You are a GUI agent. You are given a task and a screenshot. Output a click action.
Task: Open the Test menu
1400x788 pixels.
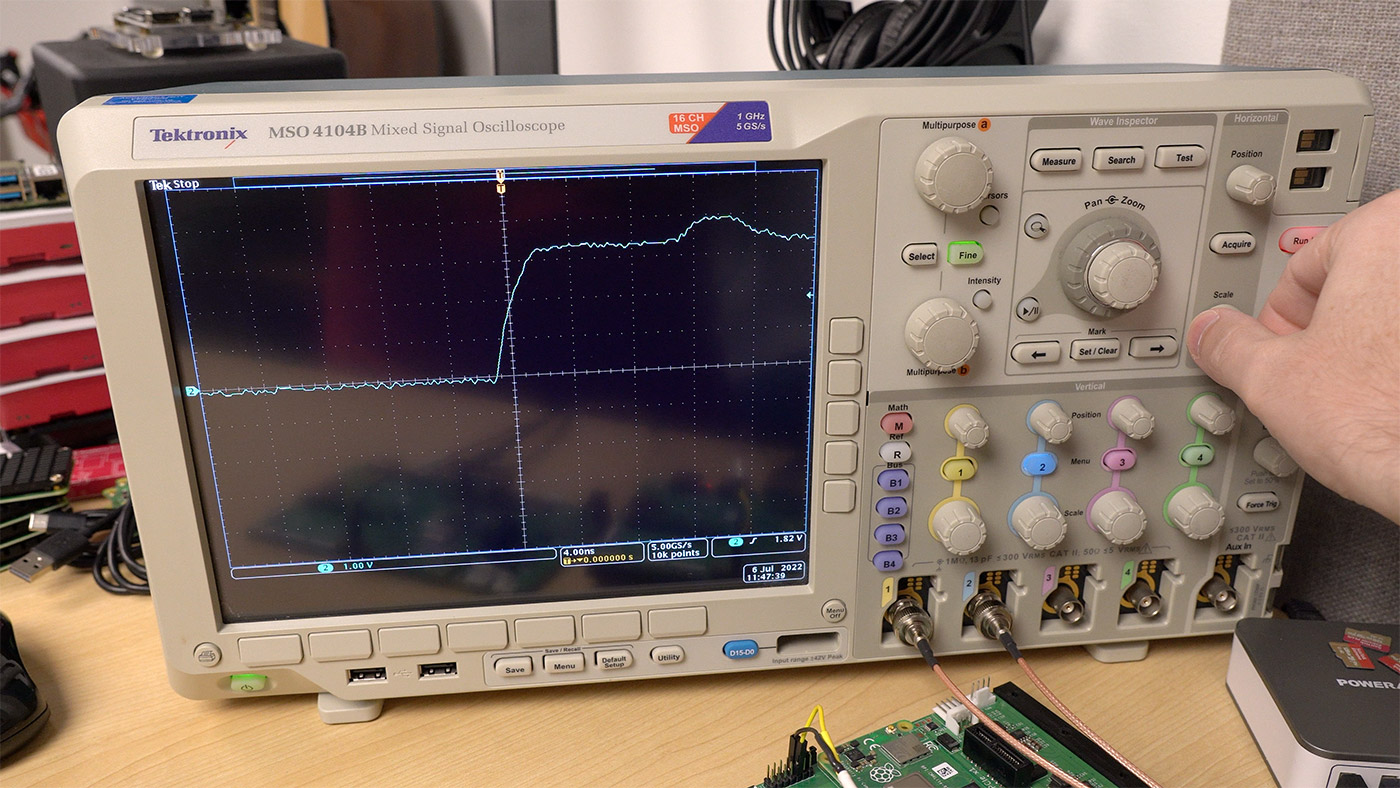click(x=1181, y=157)
